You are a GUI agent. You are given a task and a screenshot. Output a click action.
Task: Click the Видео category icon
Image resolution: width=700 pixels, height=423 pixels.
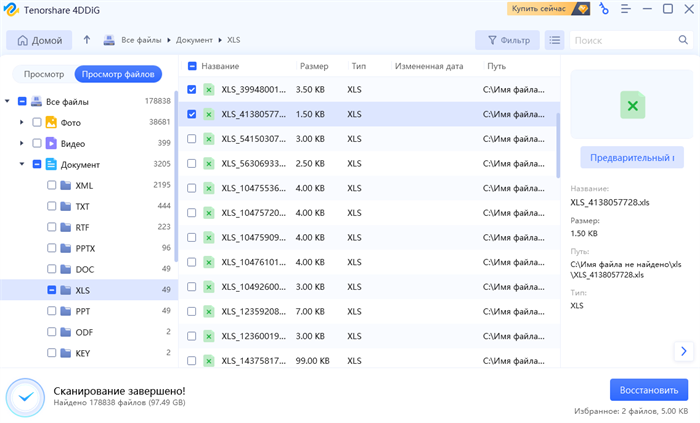click(51, 143)
